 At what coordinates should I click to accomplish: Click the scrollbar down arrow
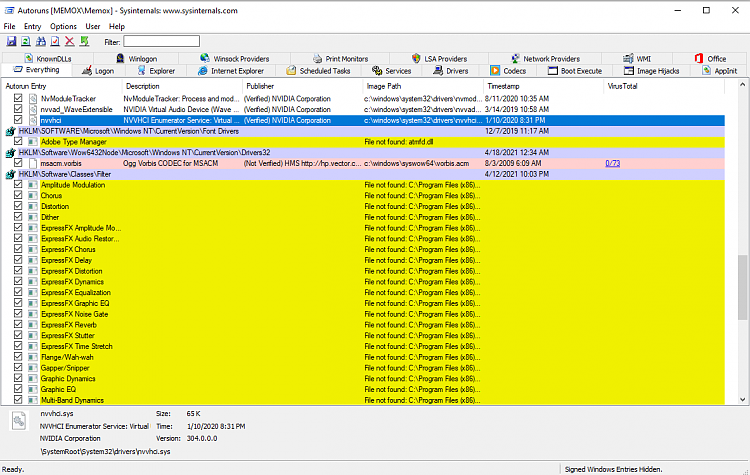click(x=742, y=399)
